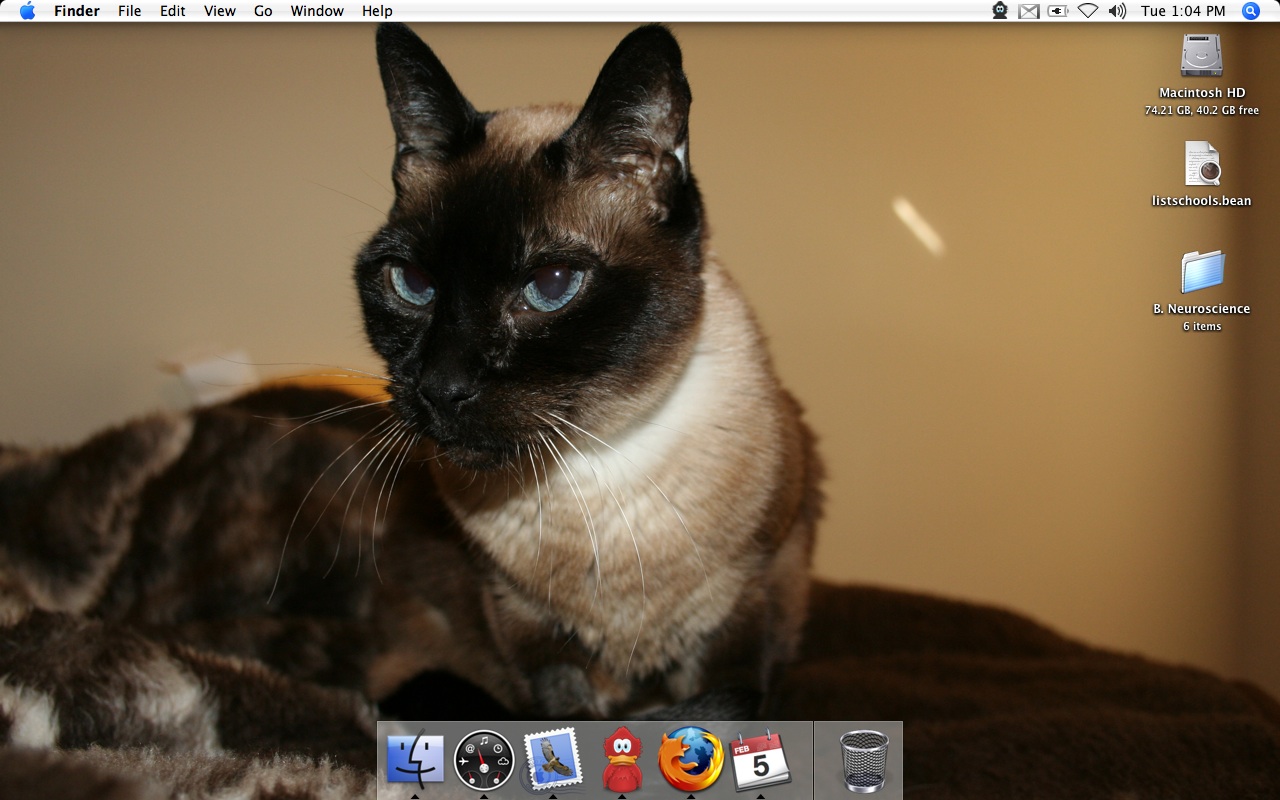
Task: Open the Window menu
Action: click(317, 11)
